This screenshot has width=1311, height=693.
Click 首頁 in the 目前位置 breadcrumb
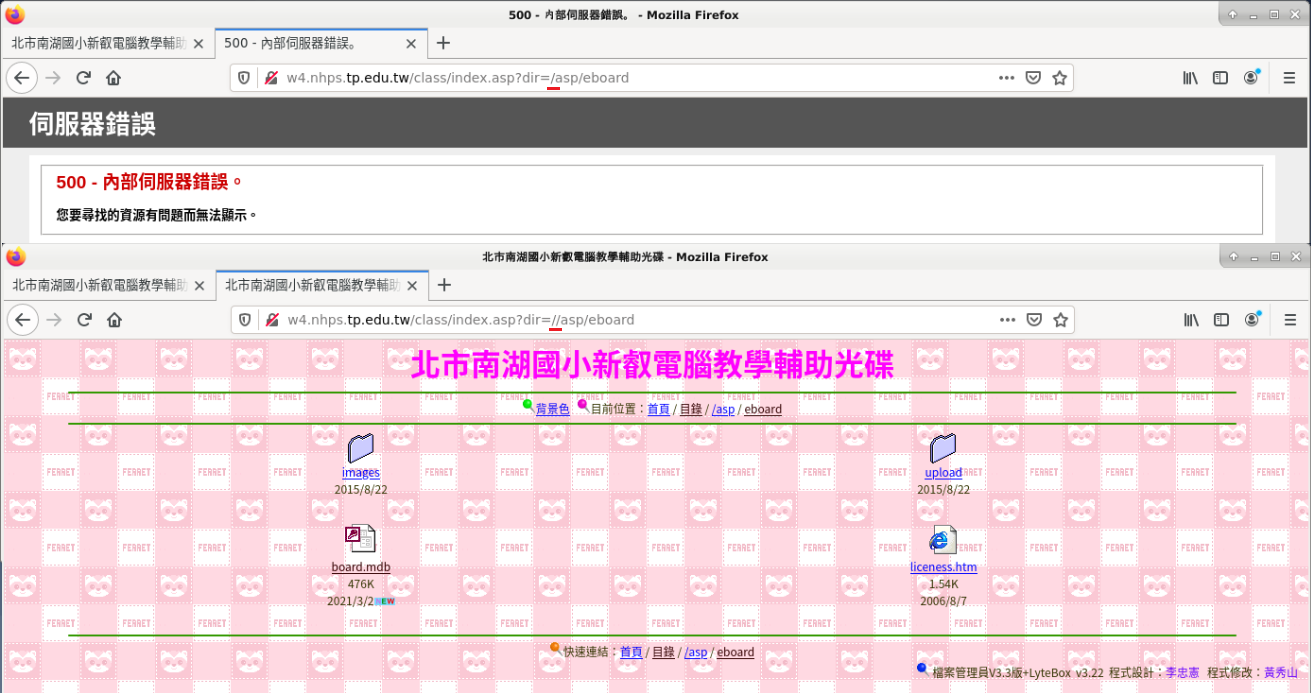(659, 409)
